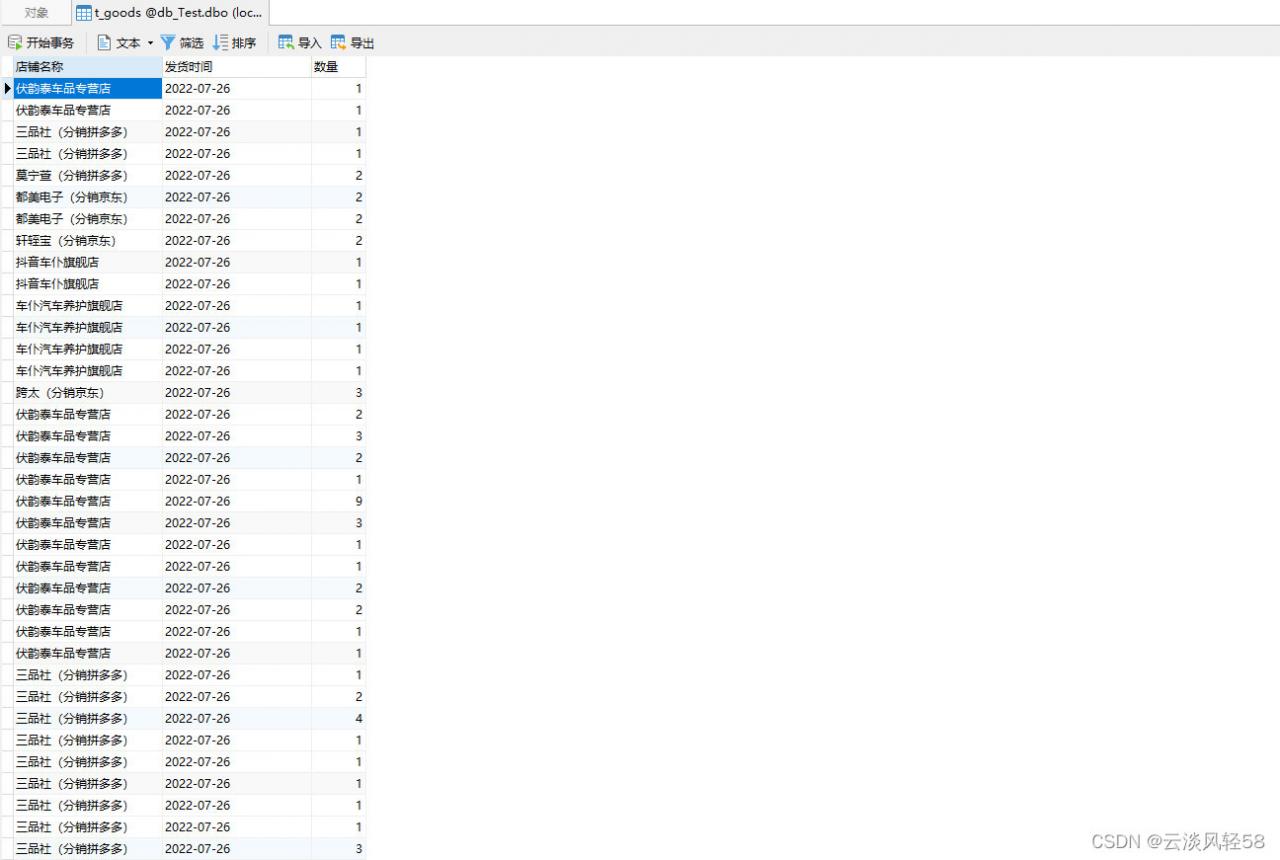Click the date cell in the 莫宁萱 row

(x=237, y=176)
